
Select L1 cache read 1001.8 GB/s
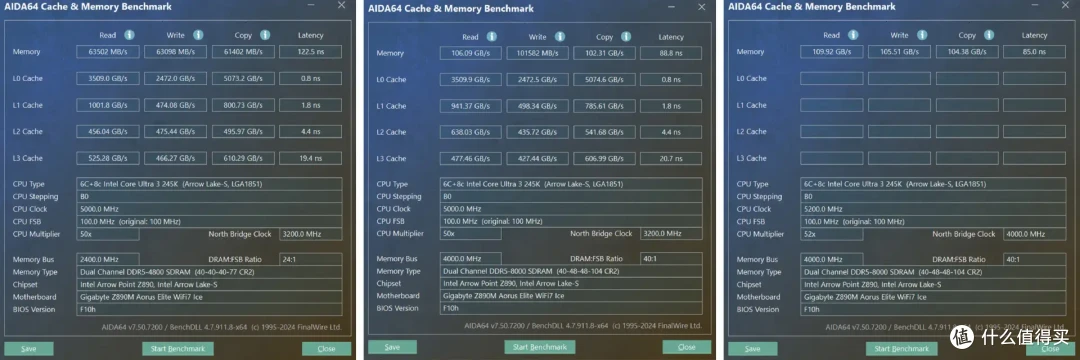(x=108, y=105)
